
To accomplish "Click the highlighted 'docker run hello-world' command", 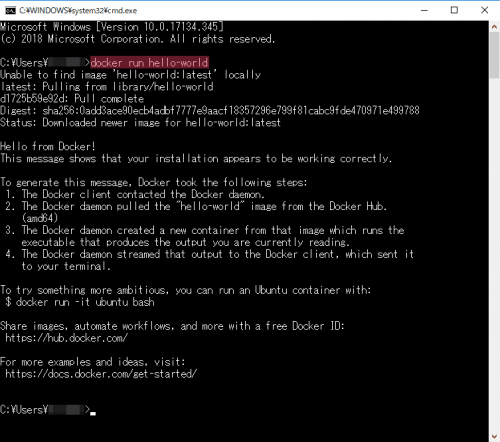I will (x=149, y=62).
